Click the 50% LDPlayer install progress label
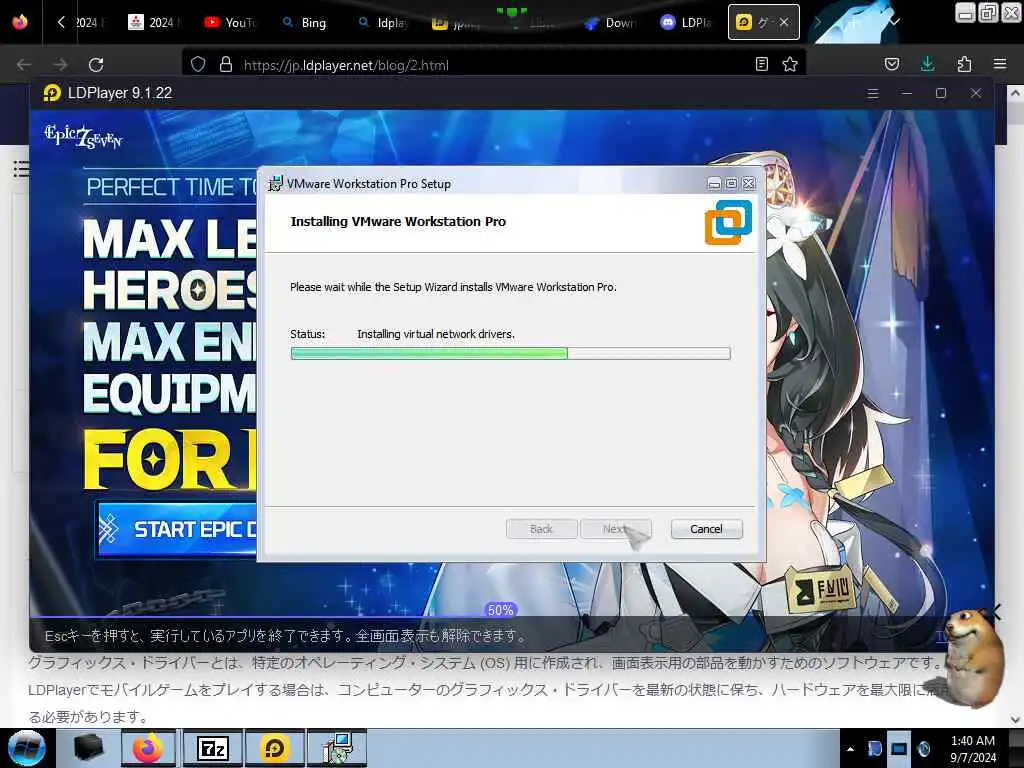 click(500, 610)
